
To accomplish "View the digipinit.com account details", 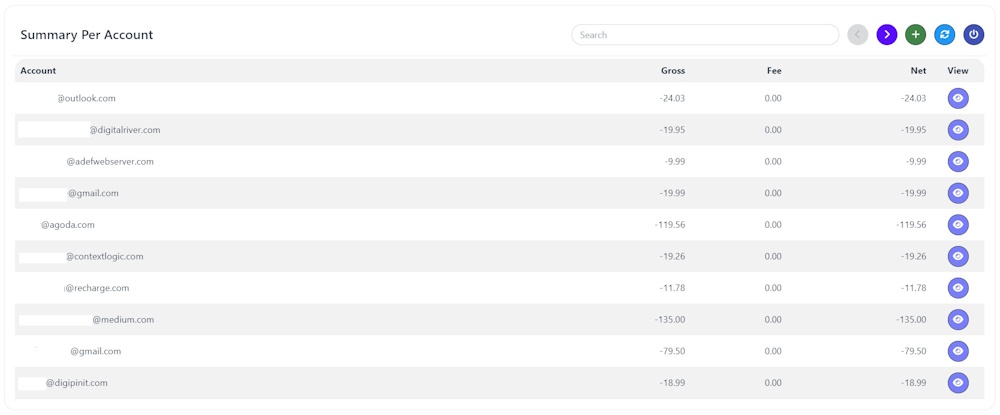I will point(958,383).
